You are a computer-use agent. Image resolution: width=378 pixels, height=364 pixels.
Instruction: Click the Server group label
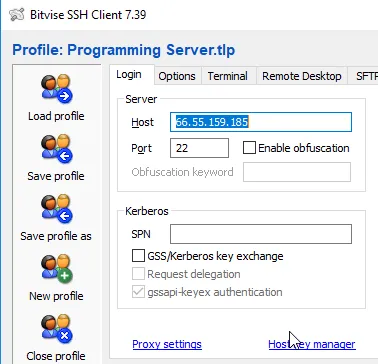click(141, 99)
